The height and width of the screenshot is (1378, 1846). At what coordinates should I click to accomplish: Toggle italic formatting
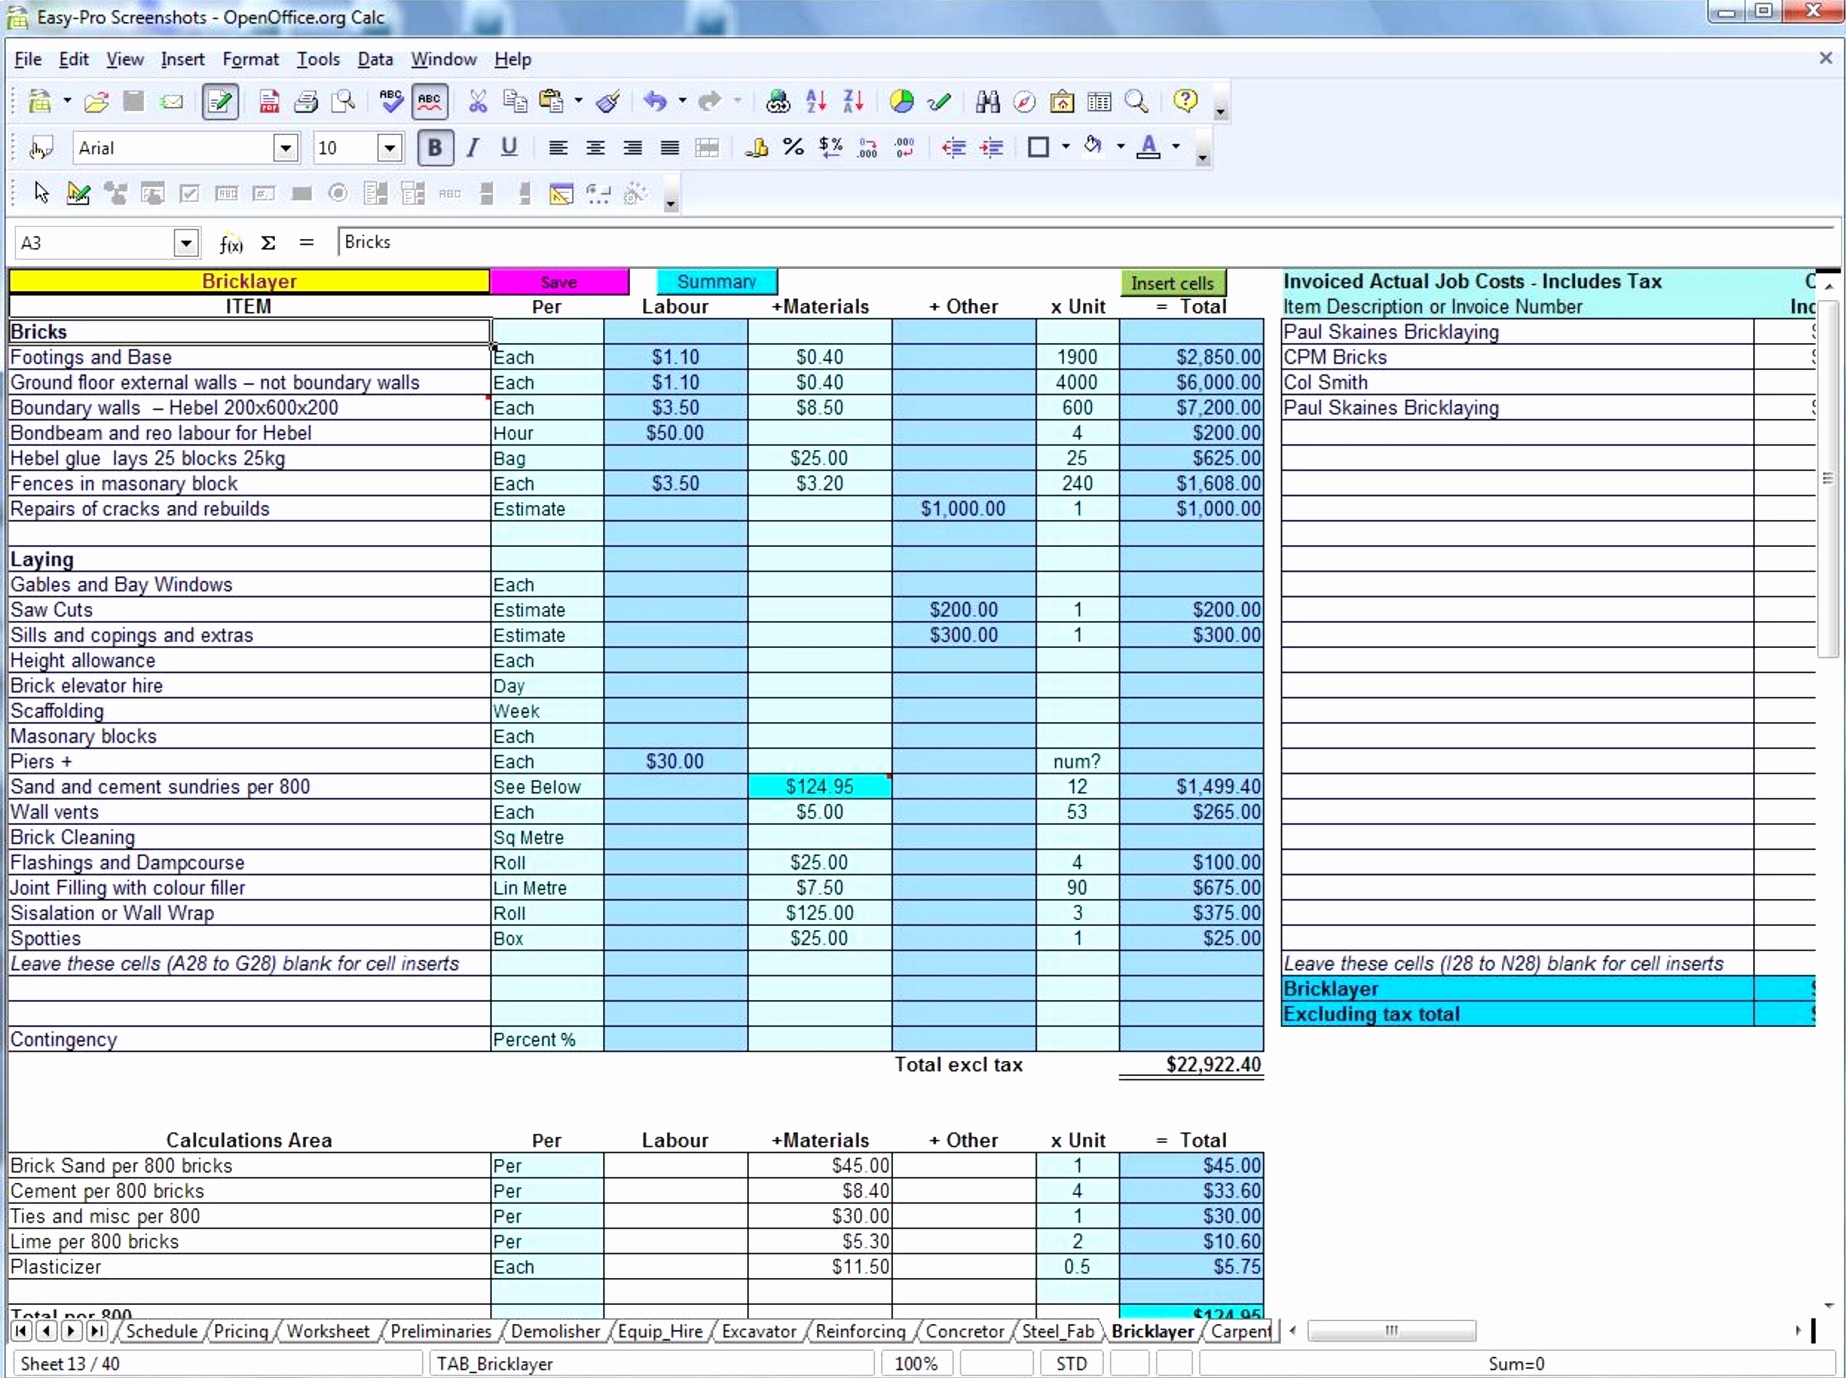point(472,147)
